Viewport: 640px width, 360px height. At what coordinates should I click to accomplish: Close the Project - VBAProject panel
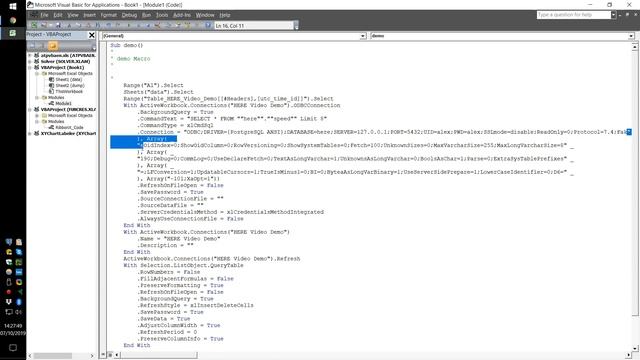(91, 35)
